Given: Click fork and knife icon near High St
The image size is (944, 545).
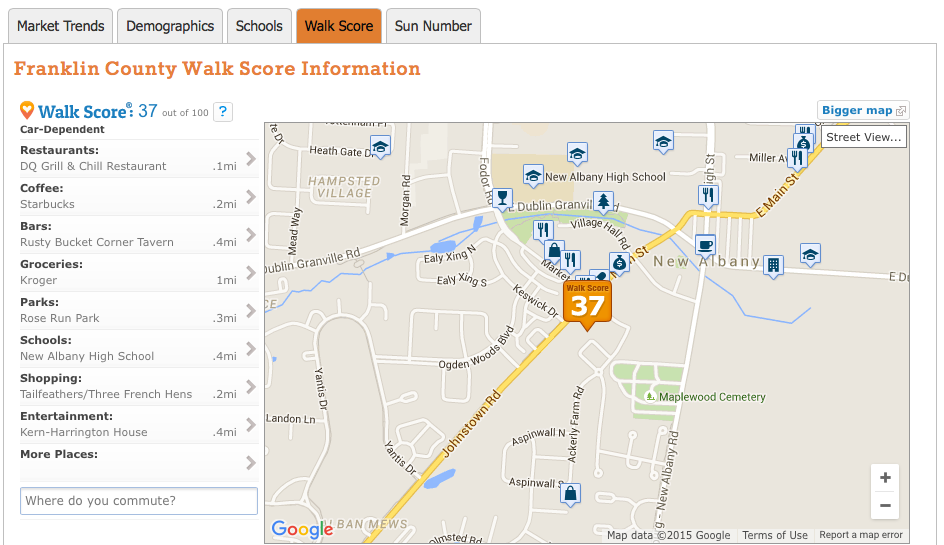Looking at the screenshot, I should click(709, 195).
